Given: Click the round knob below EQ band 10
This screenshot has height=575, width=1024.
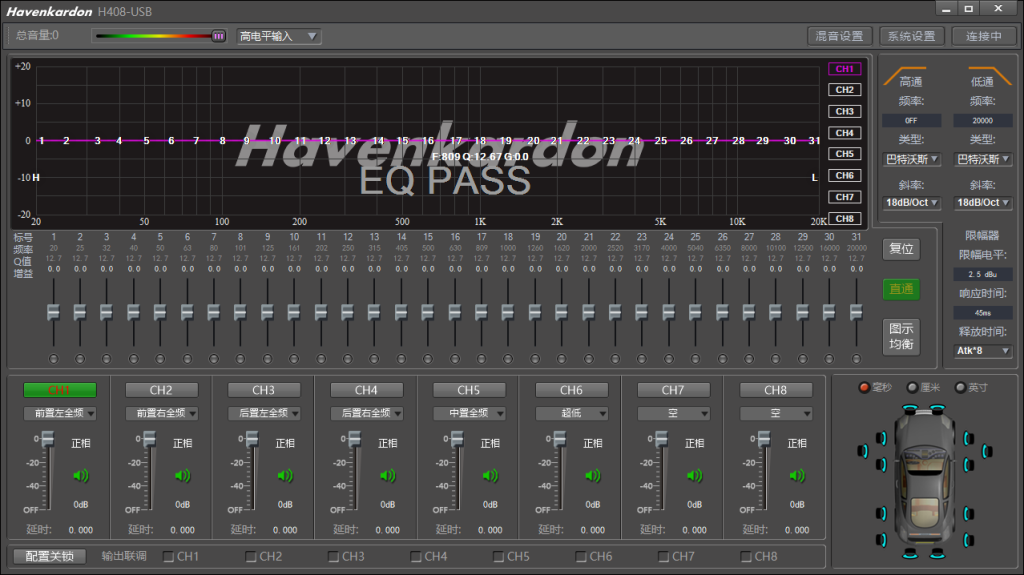Looking at the screenshot, I should tap(294, 359).
